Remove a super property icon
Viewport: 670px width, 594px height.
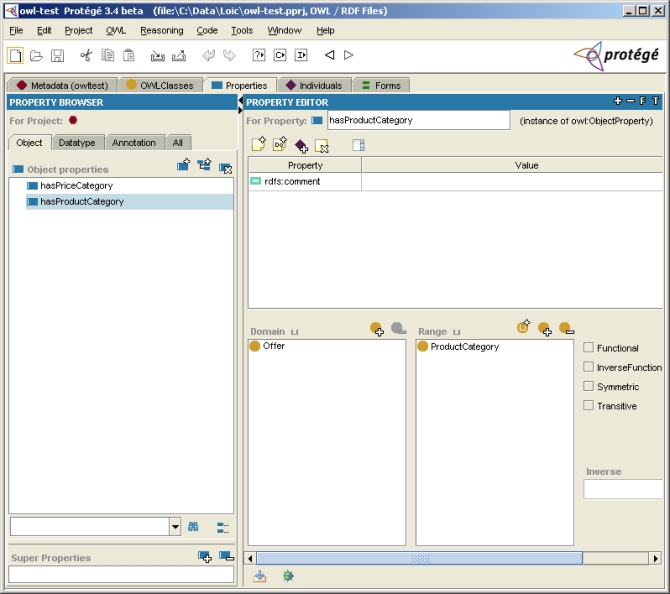[226, 556]
